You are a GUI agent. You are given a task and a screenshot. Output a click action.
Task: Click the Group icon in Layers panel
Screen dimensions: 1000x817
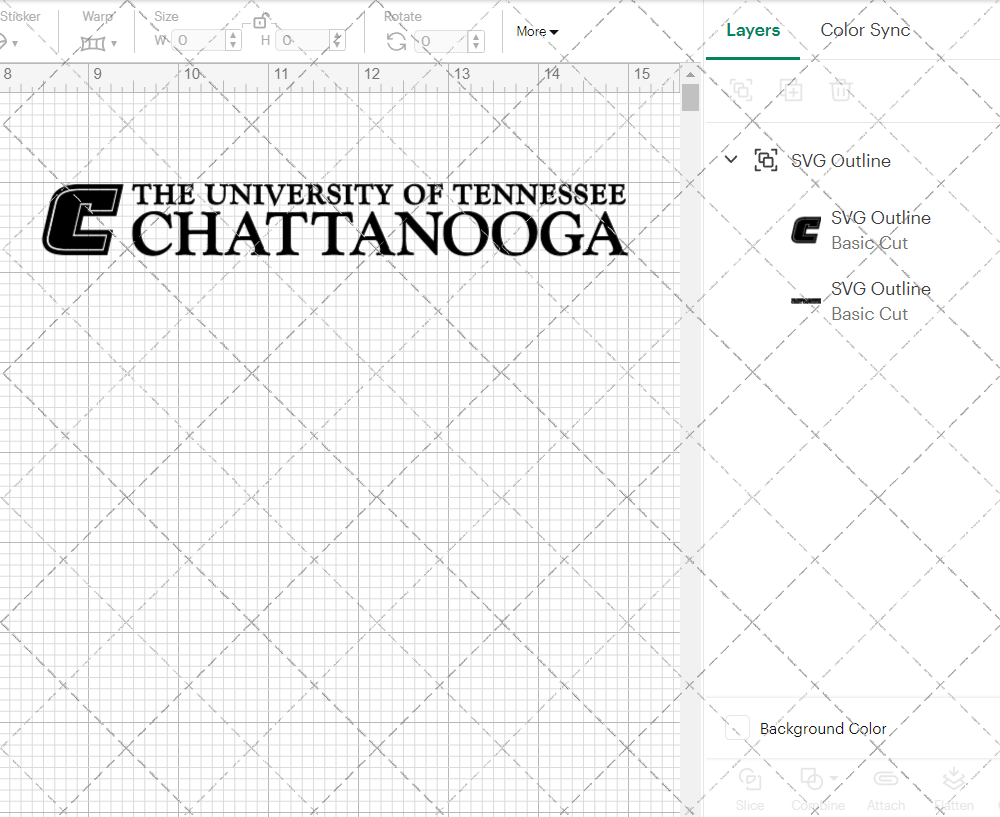[741, 90]
